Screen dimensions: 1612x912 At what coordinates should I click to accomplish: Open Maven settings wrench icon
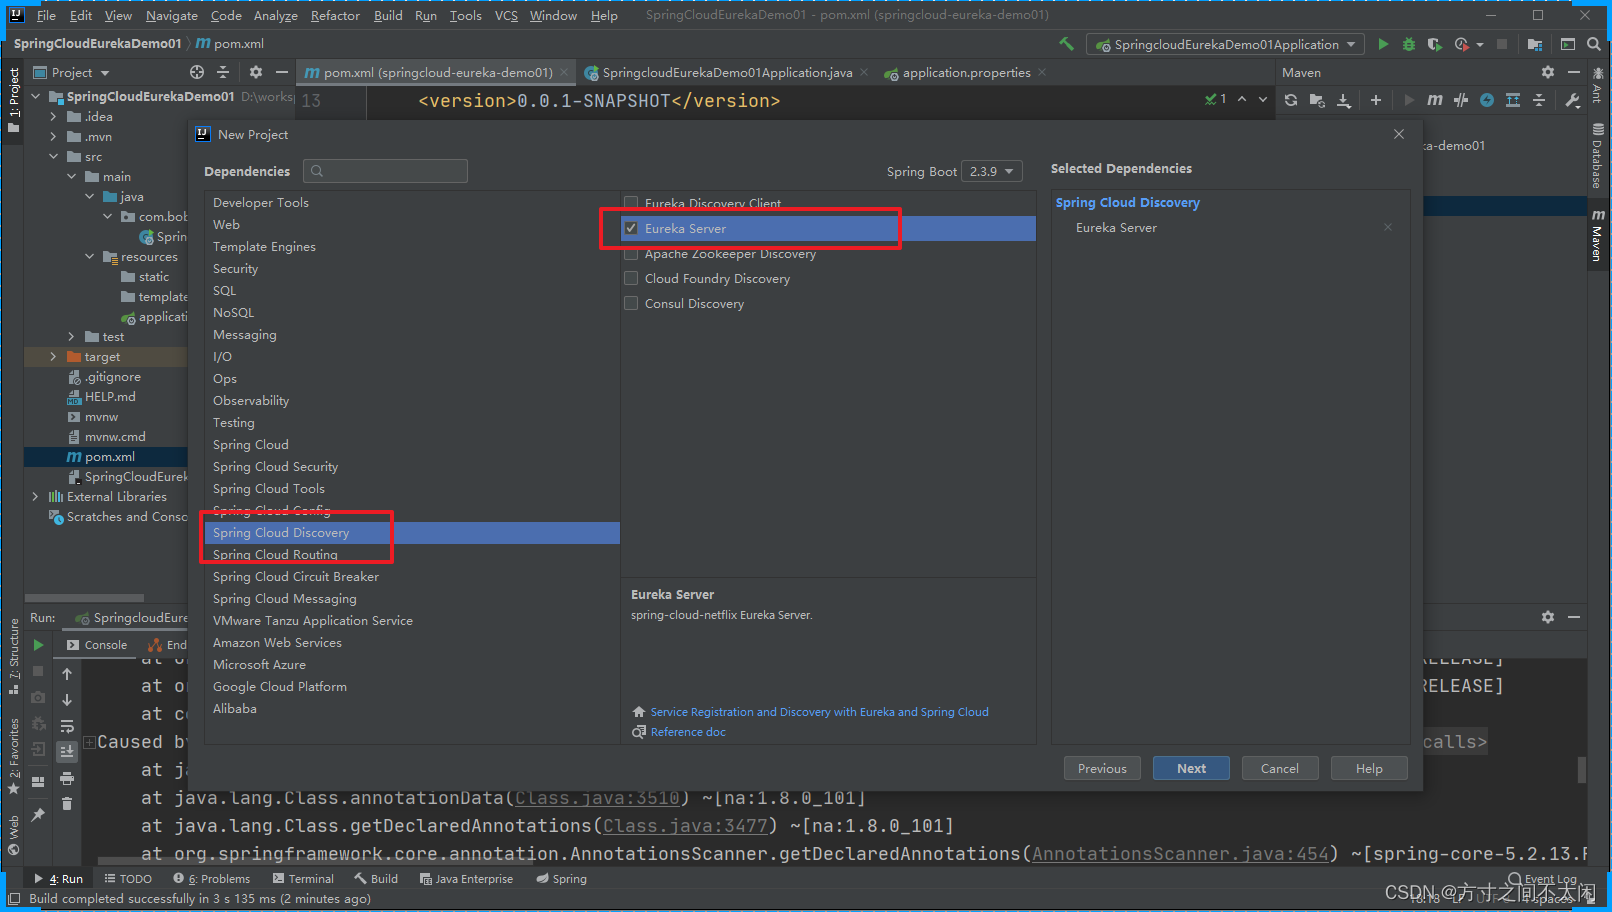tap(1572, 100)
